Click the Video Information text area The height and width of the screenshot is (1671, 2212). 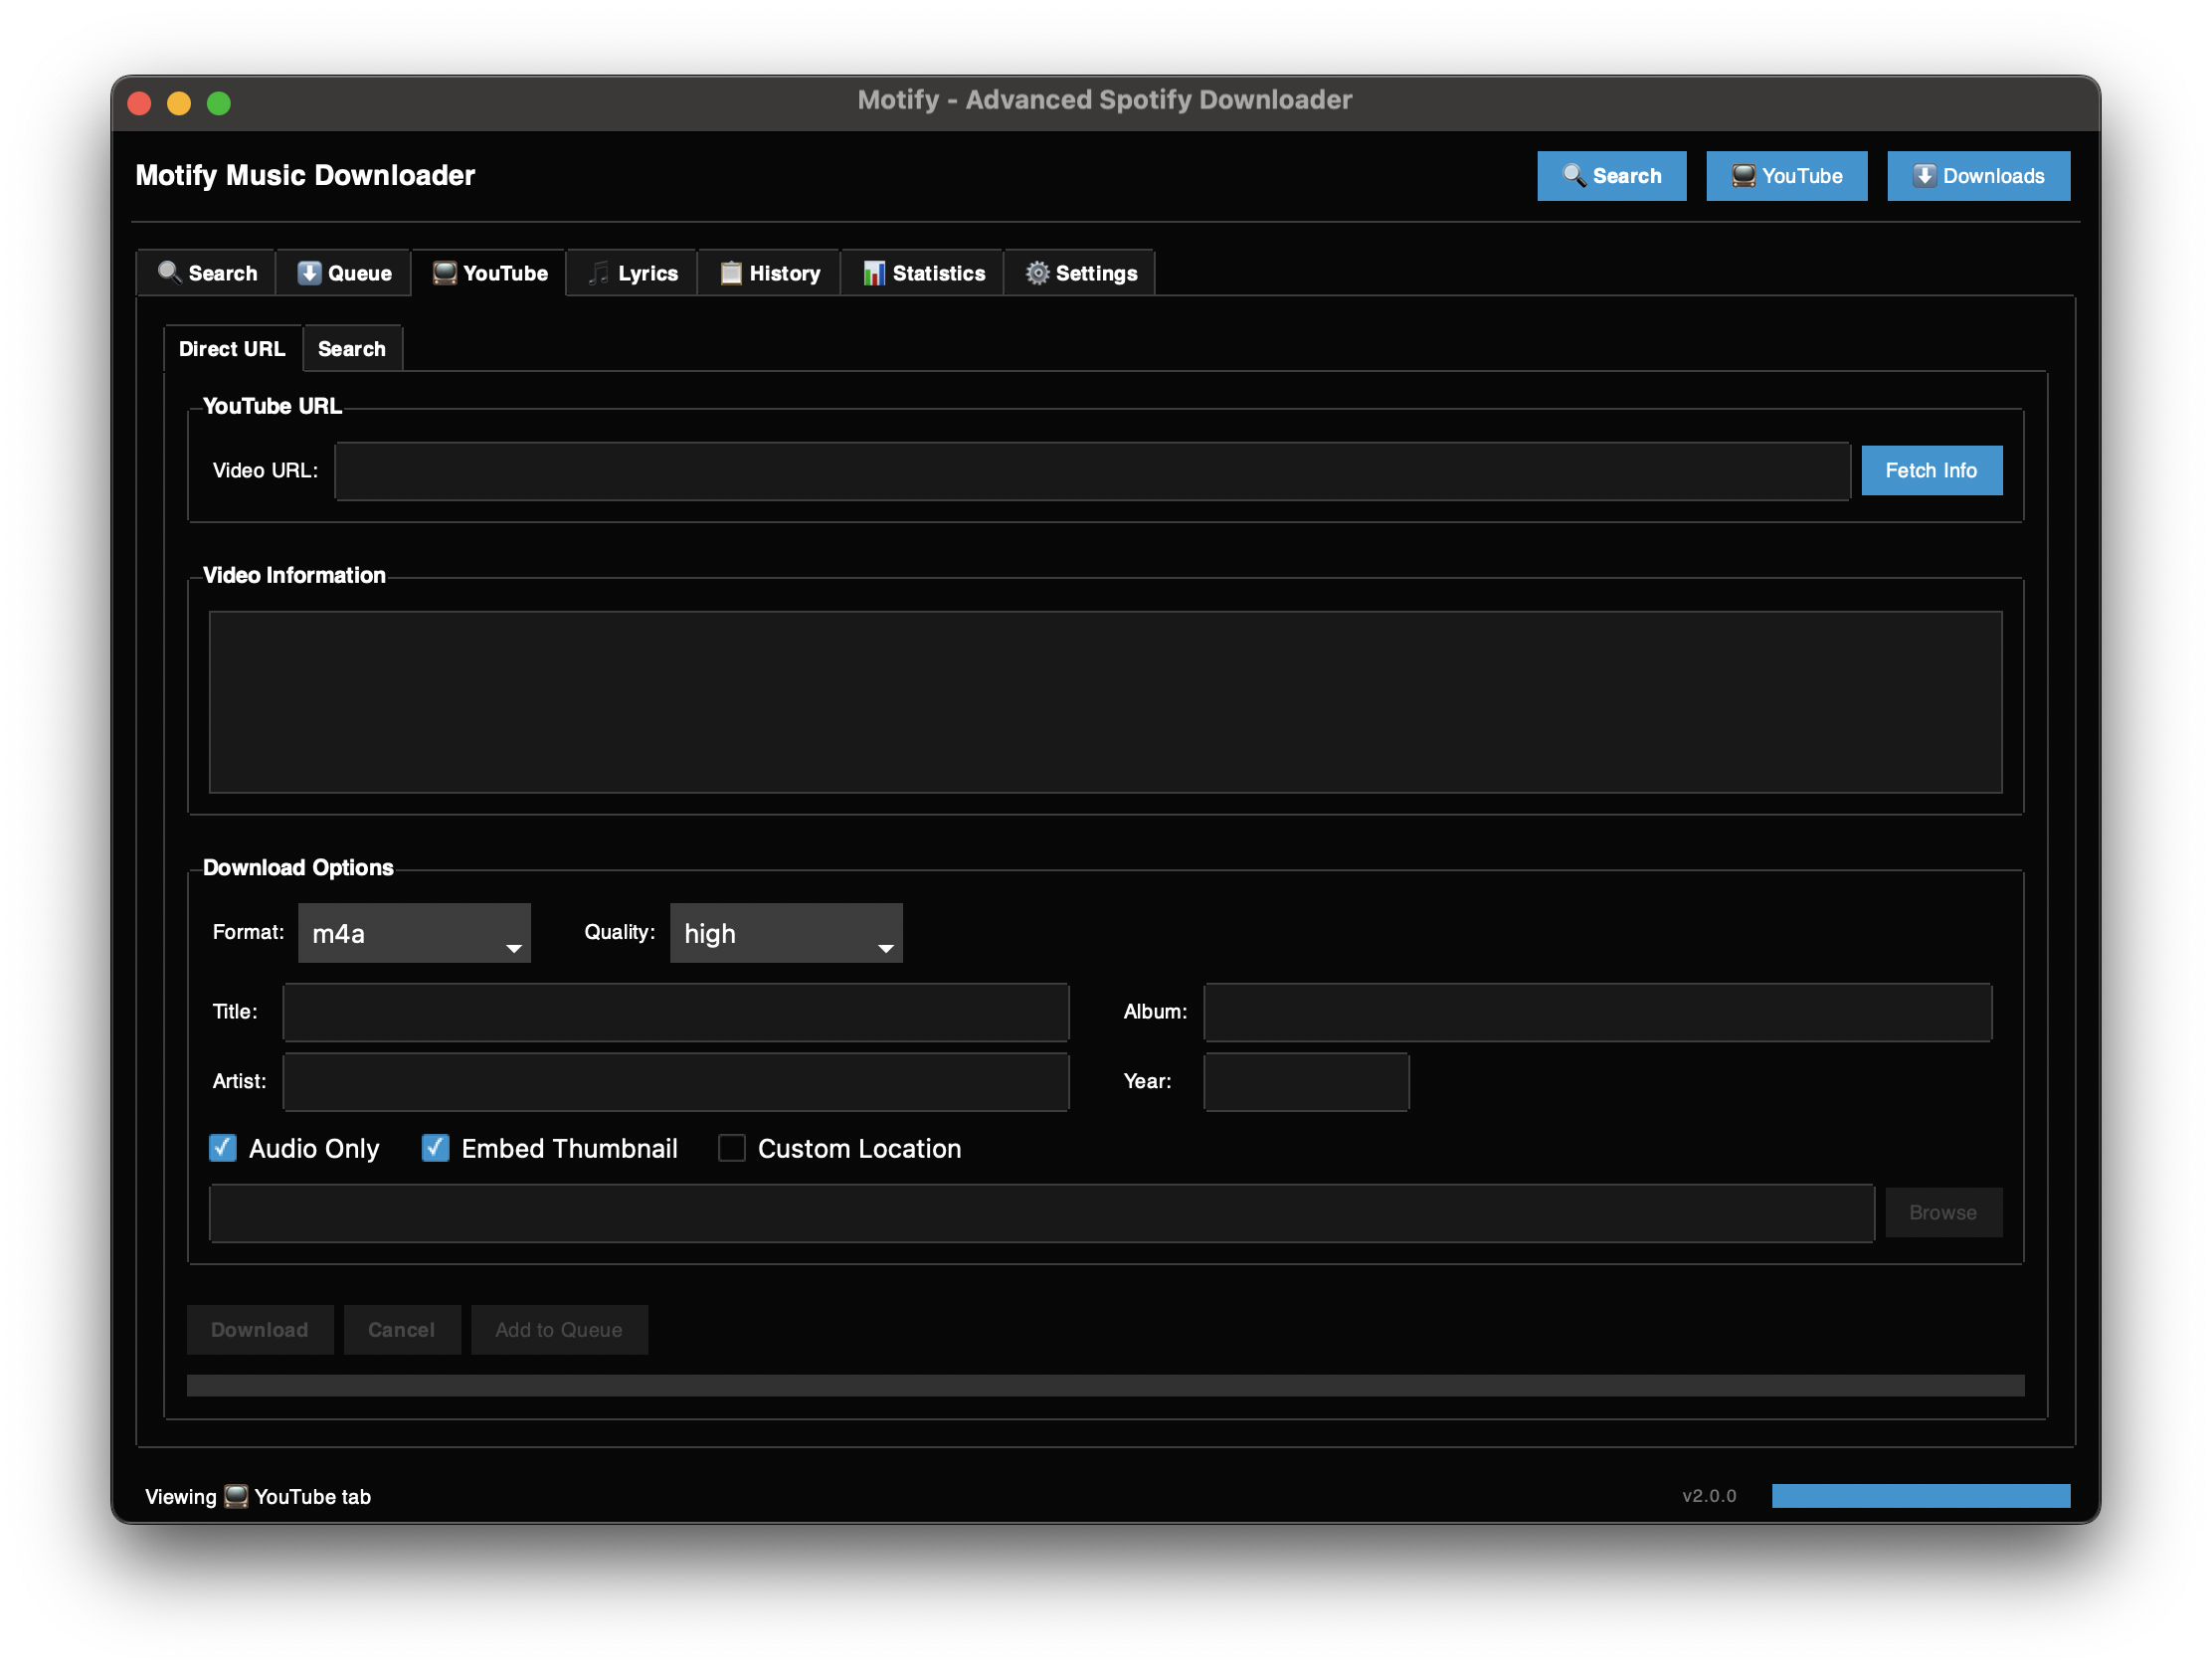1105,702
